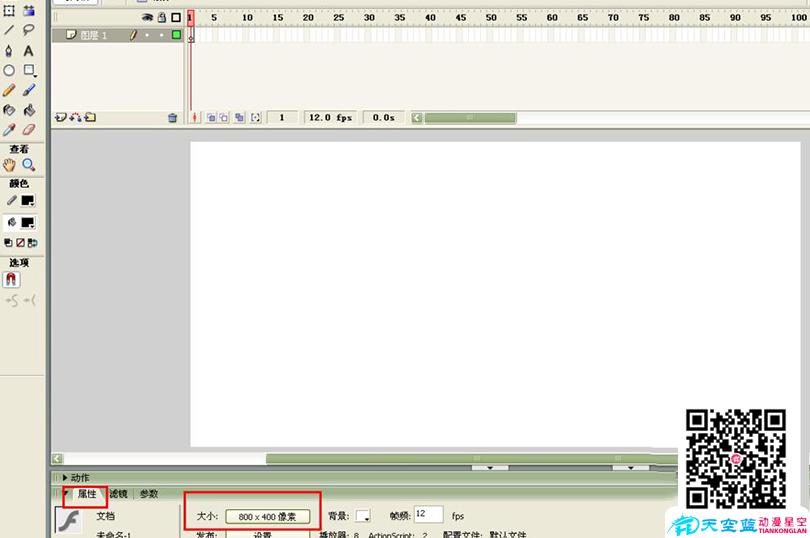810x538 pixels.
Task: Click the Center Frame button
Action: tap(195, 118)
